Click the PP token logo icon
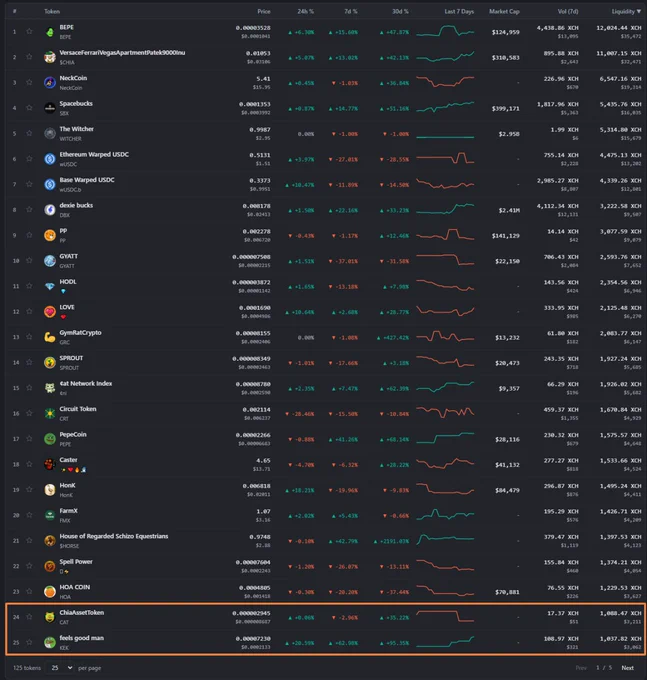Image resolution: width=647 pixels, height=680 pixels. (50, 235)
